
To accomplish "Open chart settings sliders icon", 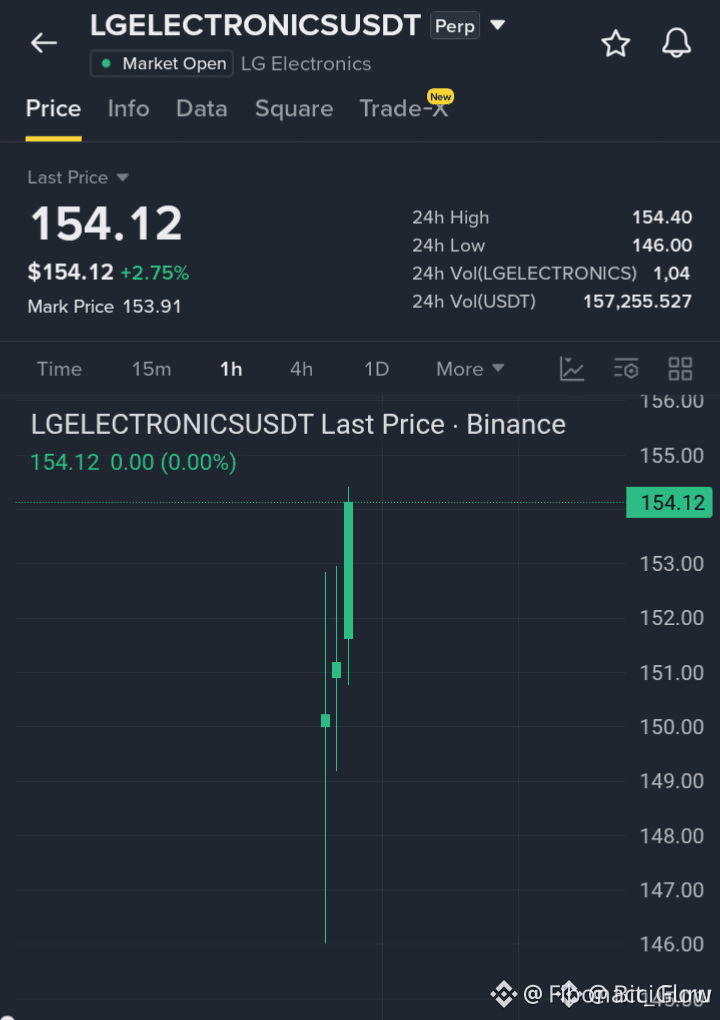I will point(626,369).
